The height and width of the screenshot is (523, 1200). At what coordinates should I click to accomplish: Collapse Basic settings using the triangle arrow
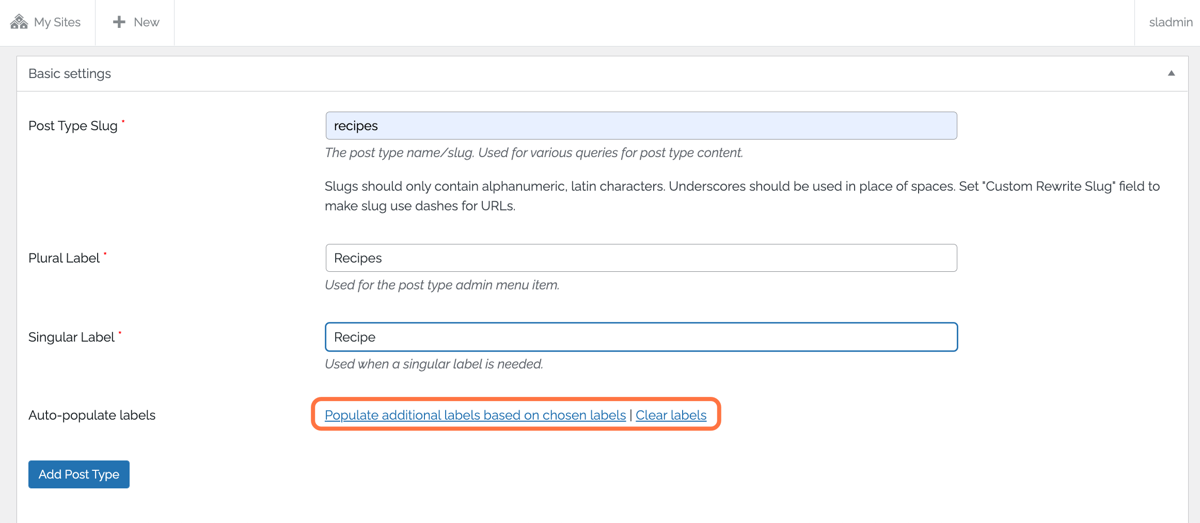click(x=1171, y=73)
